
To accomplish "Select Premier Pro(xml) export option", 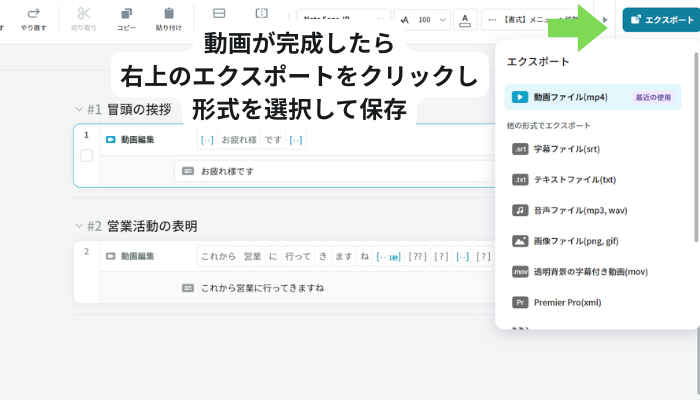I will [x=593, y=302].
